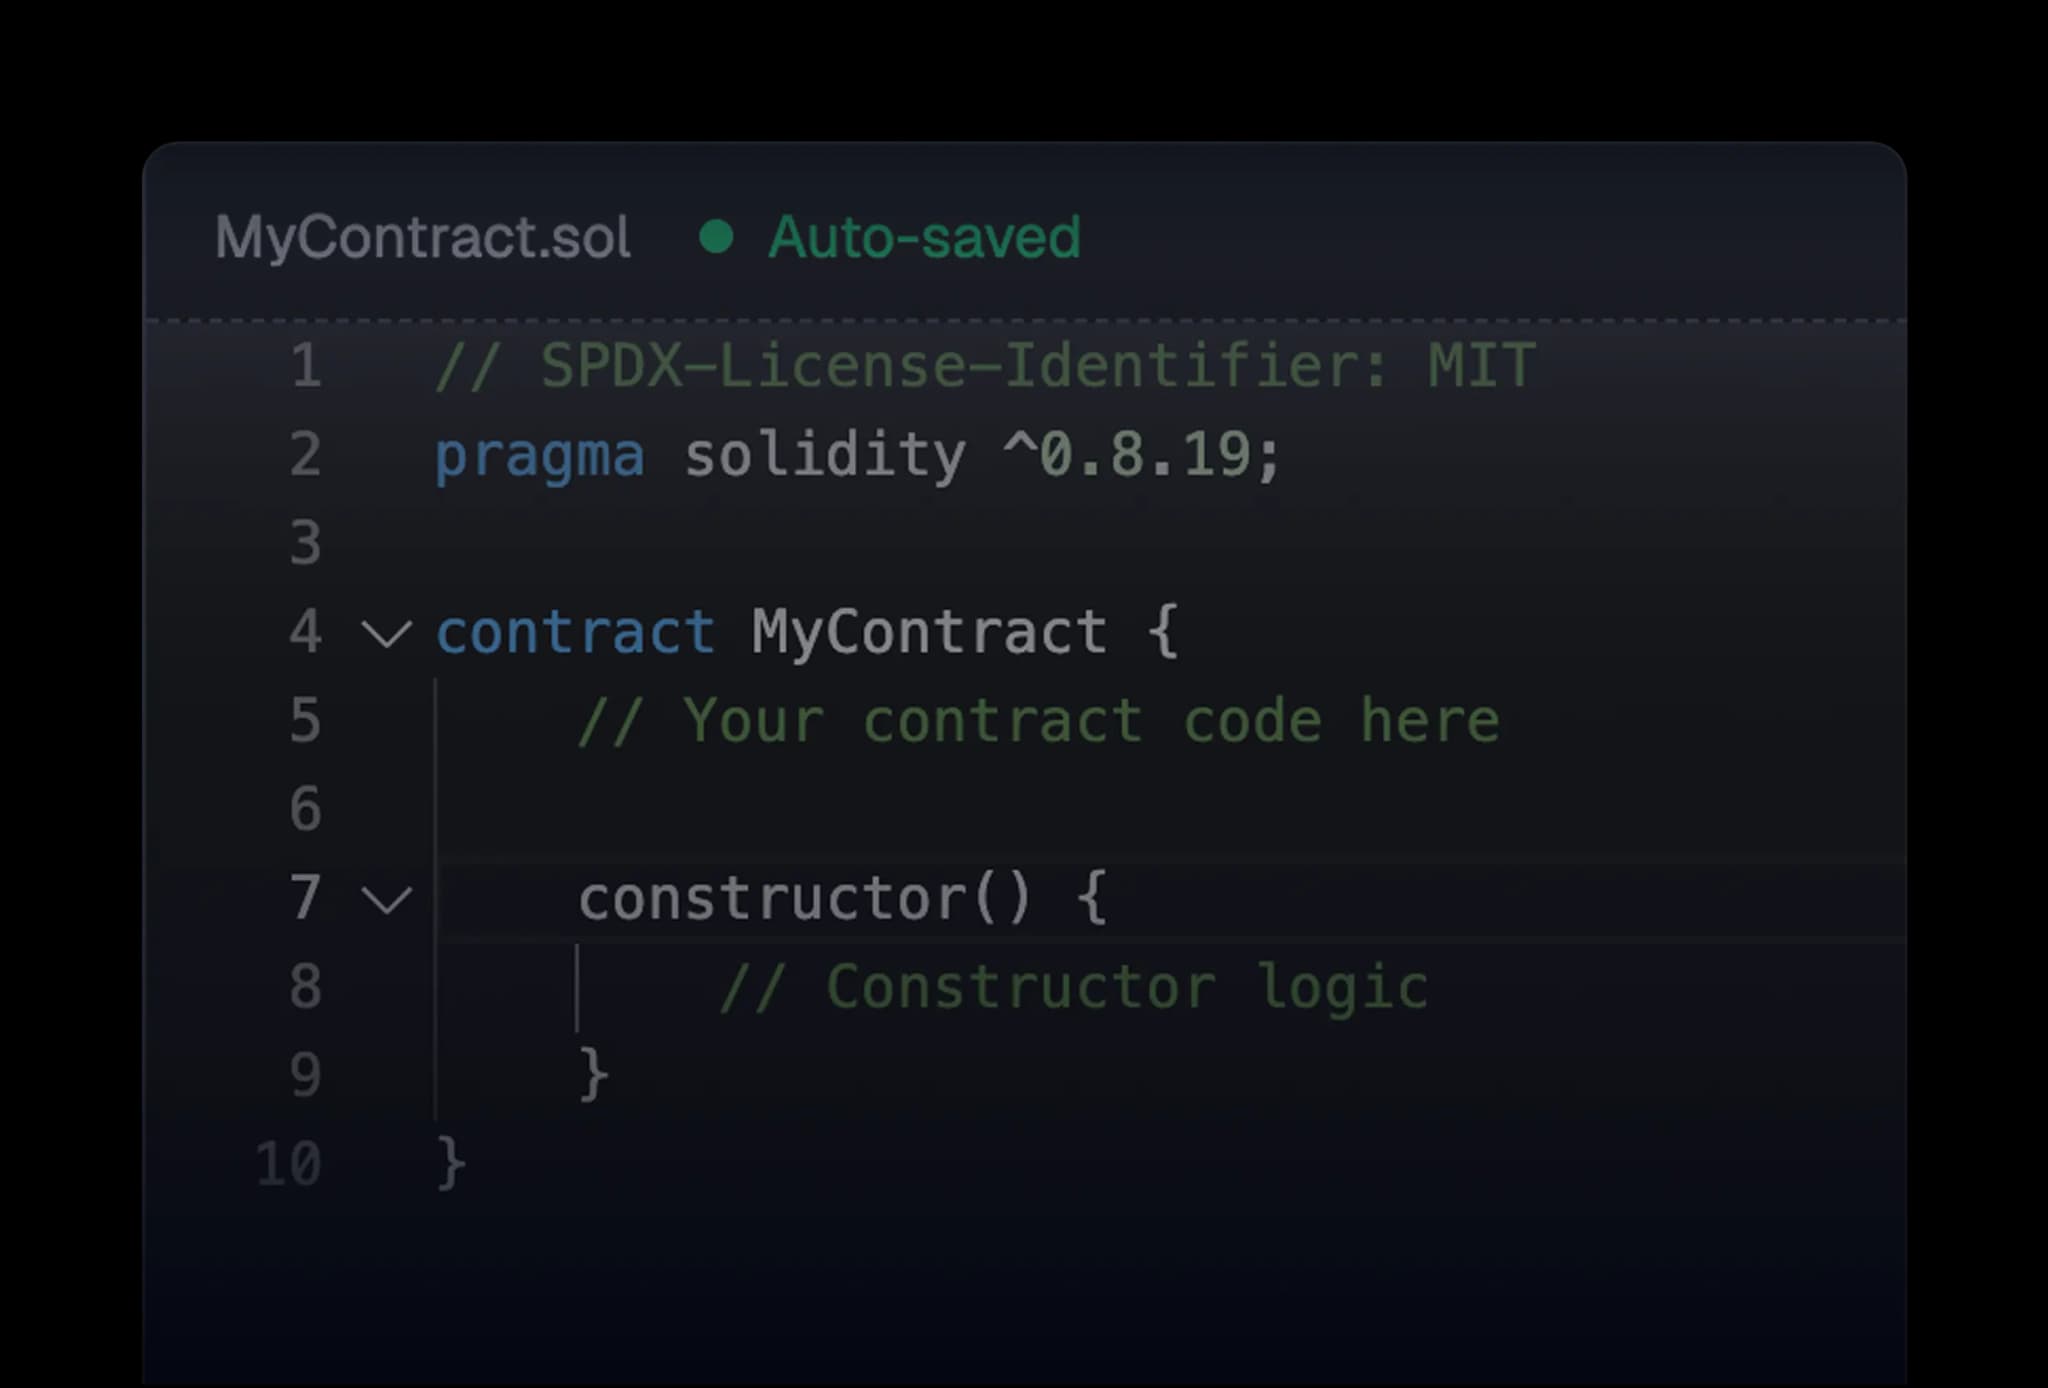Image resolution: width=2048 pixels, height=1388 pixels.
Task: Click the pragma keyword on line 2
Action: pyautogui.click(x=540, y=456)
